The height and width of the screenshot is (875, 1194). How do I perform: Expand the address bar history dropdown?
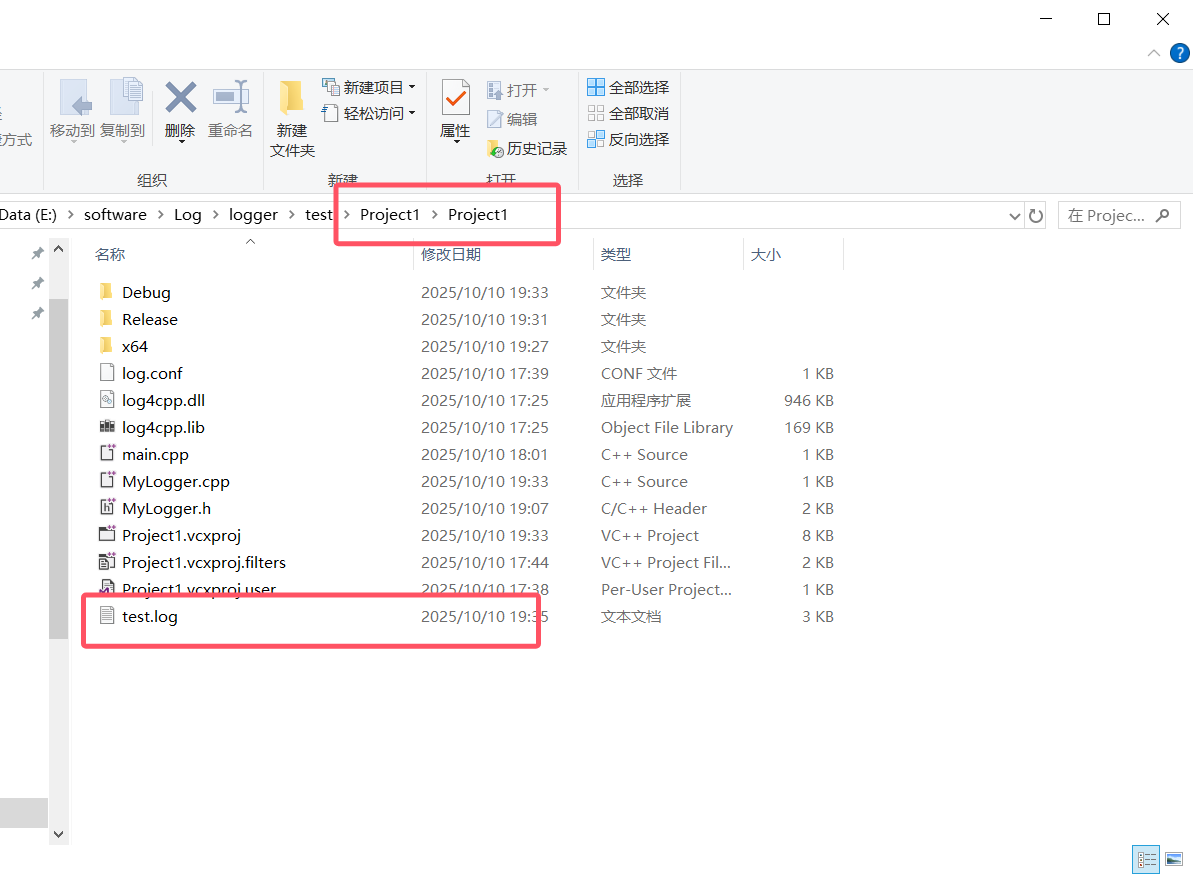click(x=1014, y=214)
